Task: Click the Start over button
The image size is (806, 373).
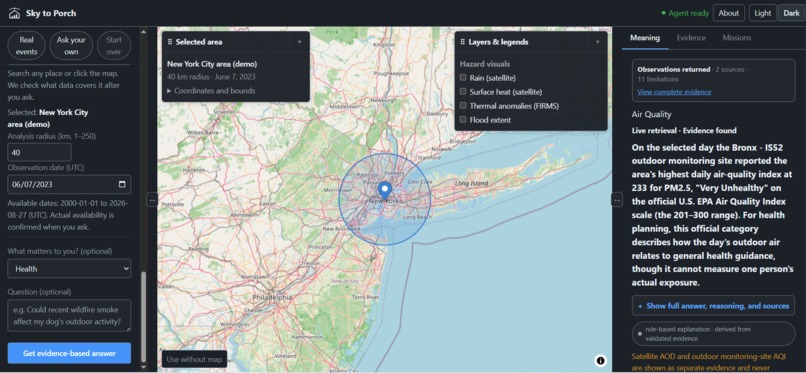Action: 114,46
